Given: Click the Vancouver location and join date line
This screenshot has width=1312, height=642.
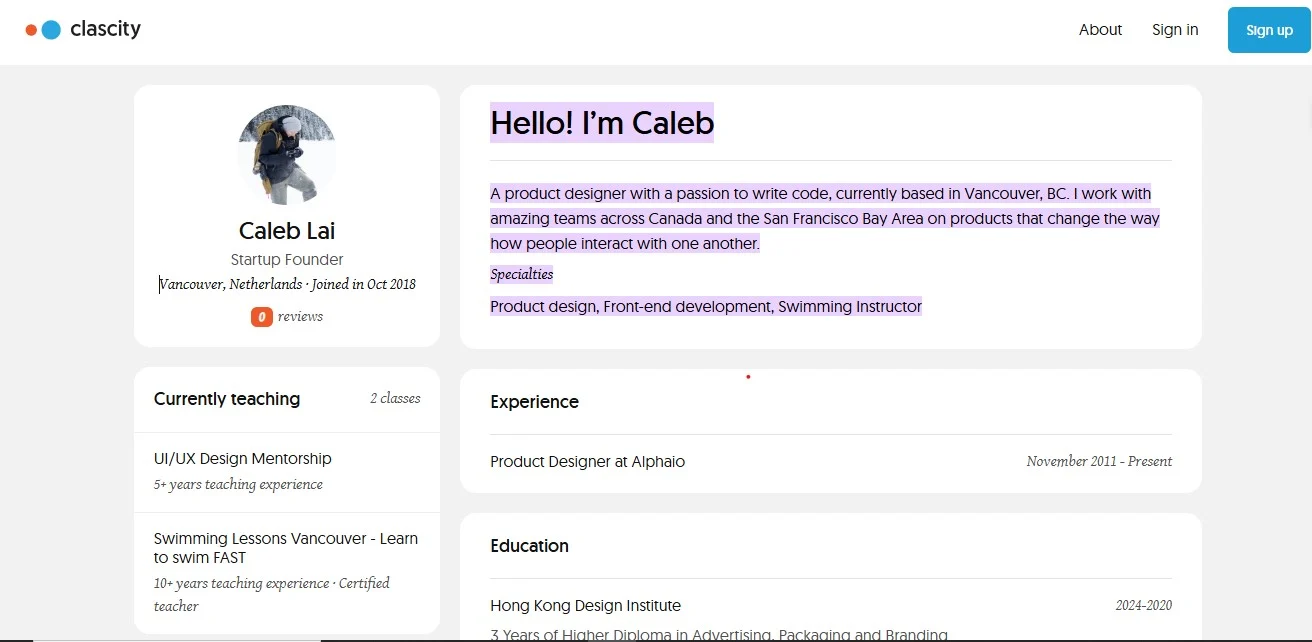Looking at the screenshot, I should point(288,285).
